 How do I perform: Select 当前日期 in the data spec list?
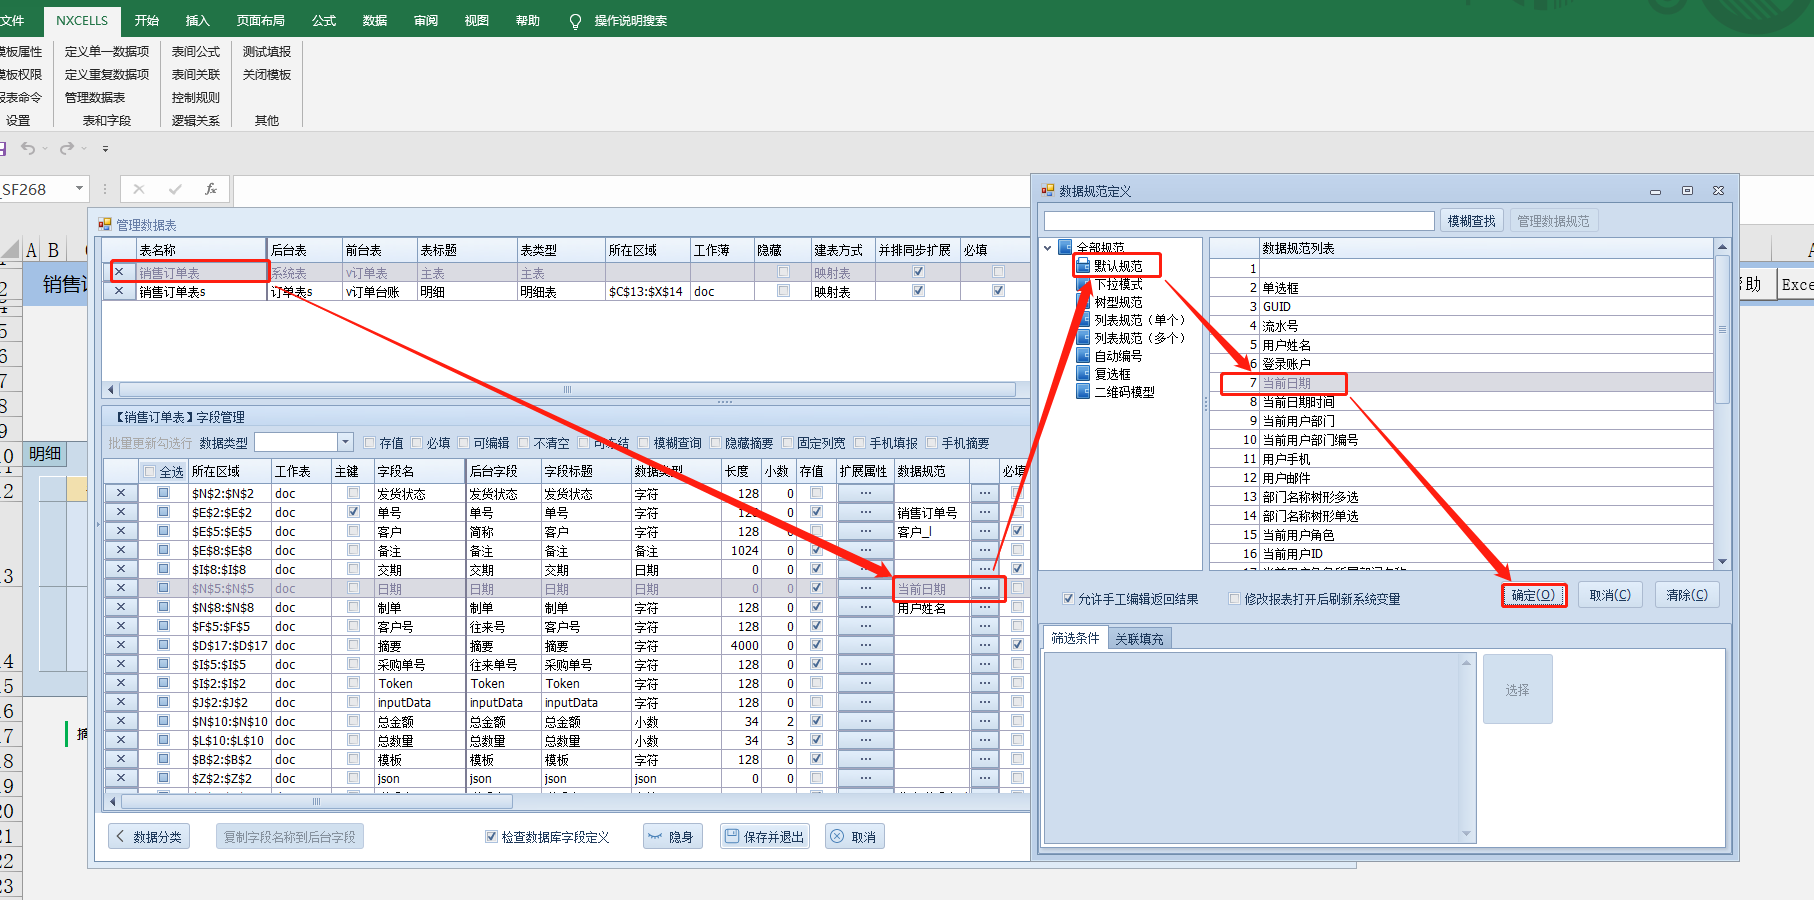coord(1286,383)
